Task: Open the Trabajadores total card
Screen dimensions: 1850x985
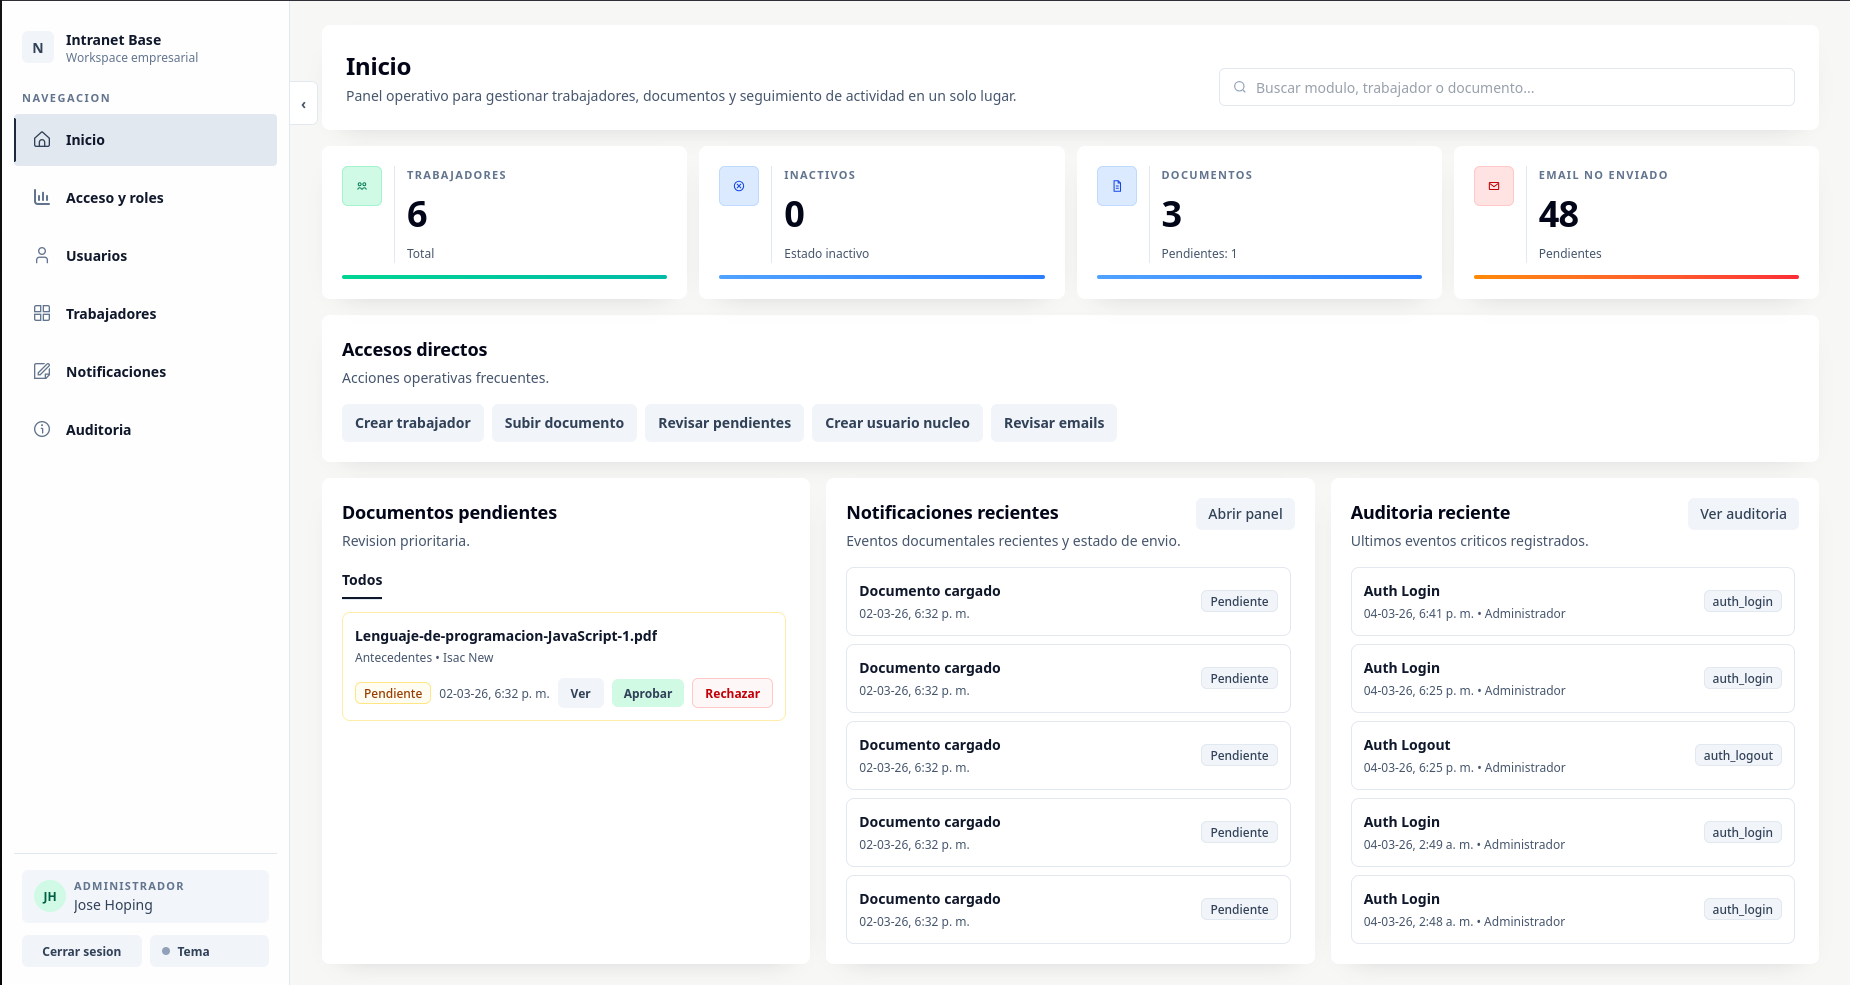Action: (504, 222)
